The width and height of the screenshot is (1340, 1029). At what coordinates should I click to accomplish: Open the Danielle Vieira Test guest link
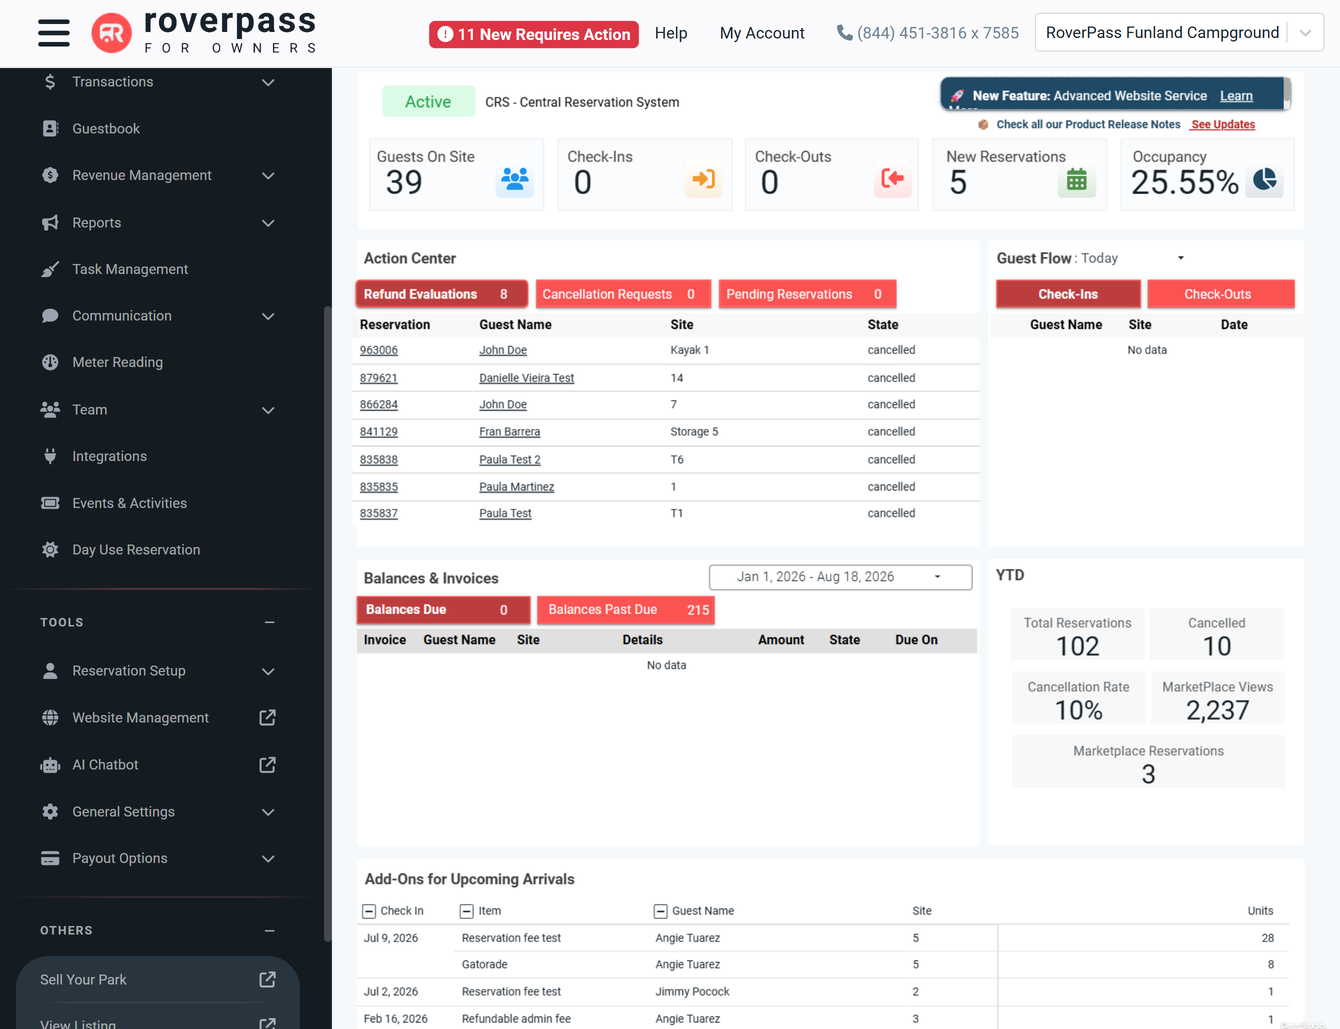click(526, 378)
